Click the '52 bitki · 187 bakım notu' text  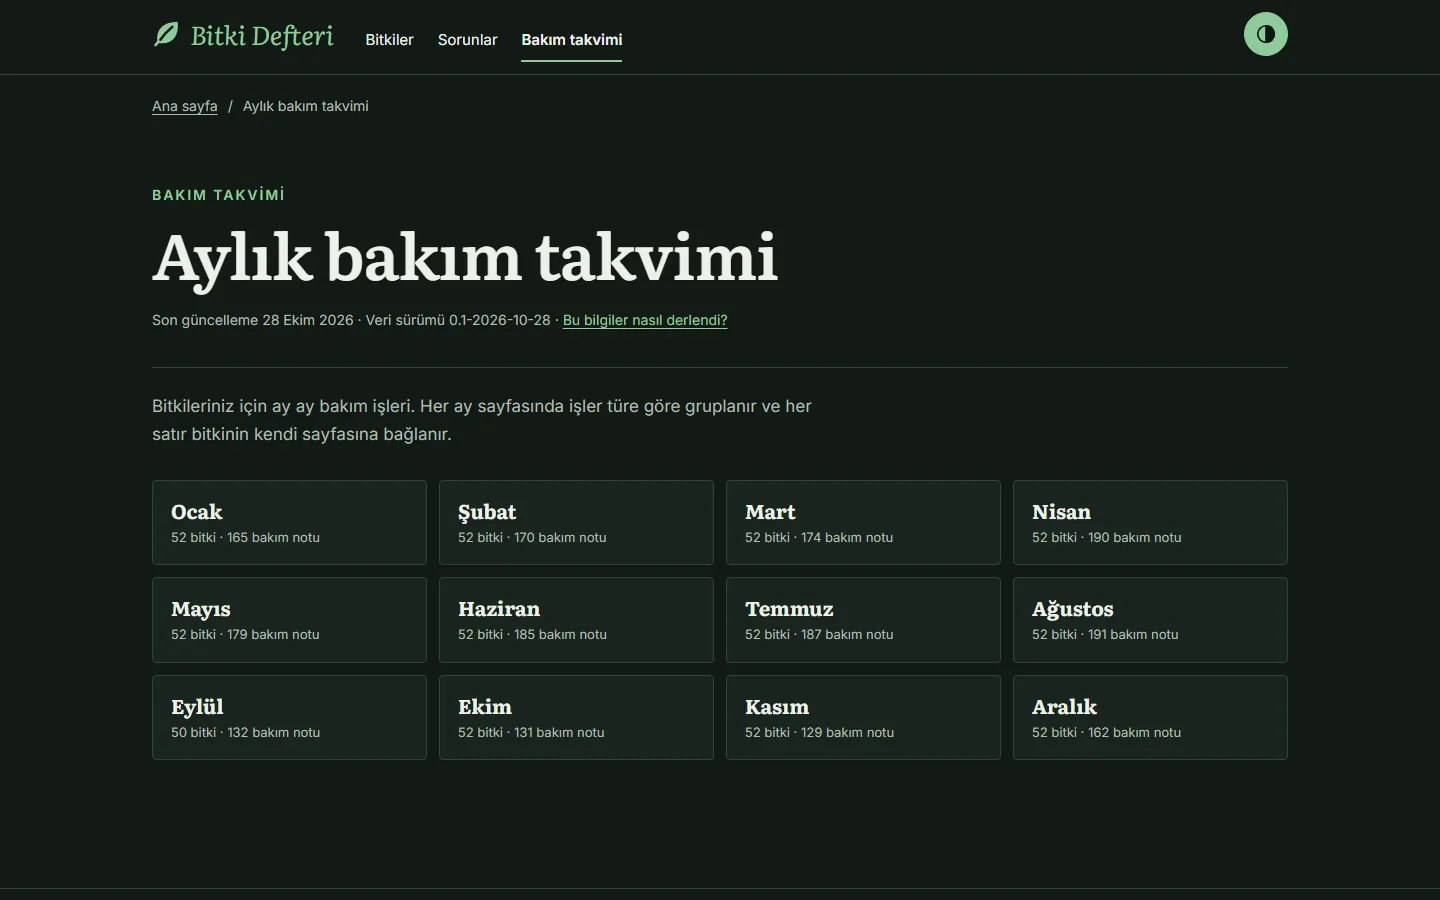pos(819,635)
